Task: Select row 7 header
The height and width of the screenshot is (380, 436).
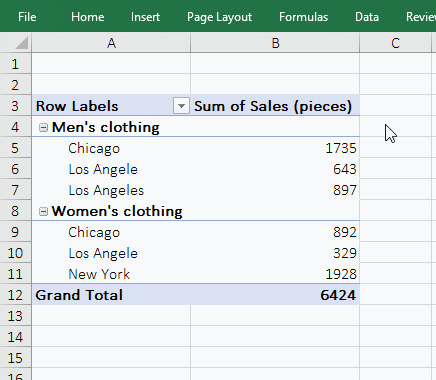Action: pyautogui.click(x=15, y=190)
